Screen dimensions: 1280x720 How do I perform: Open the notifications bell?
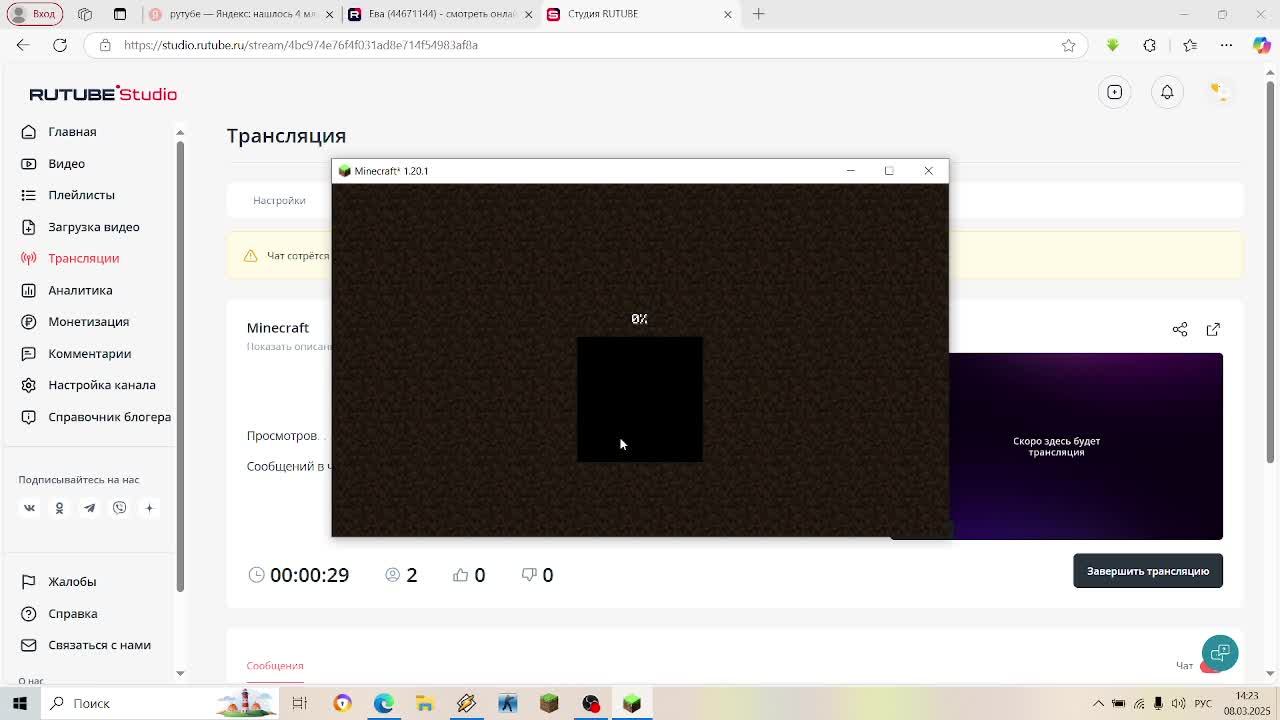click(x=1167, y=92)
